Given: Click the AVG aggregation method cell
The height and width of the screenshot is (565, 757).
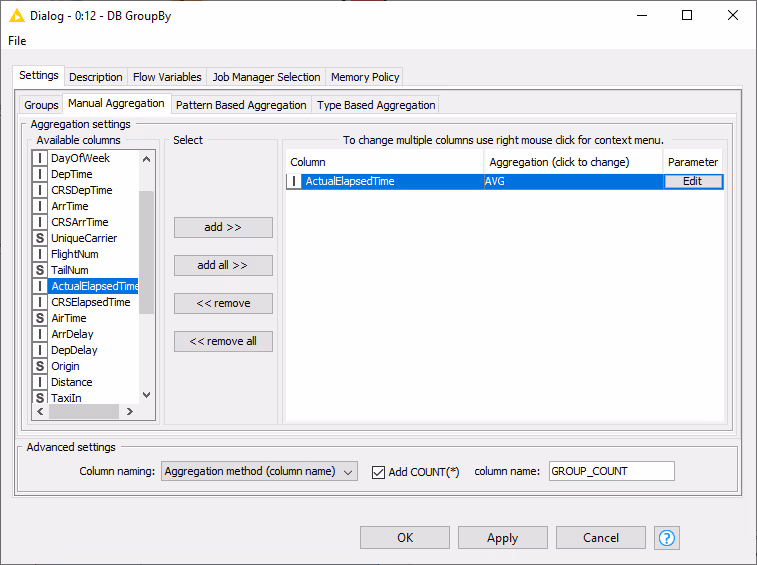Looking at the screenshot, I should click(x=573, y=182).
